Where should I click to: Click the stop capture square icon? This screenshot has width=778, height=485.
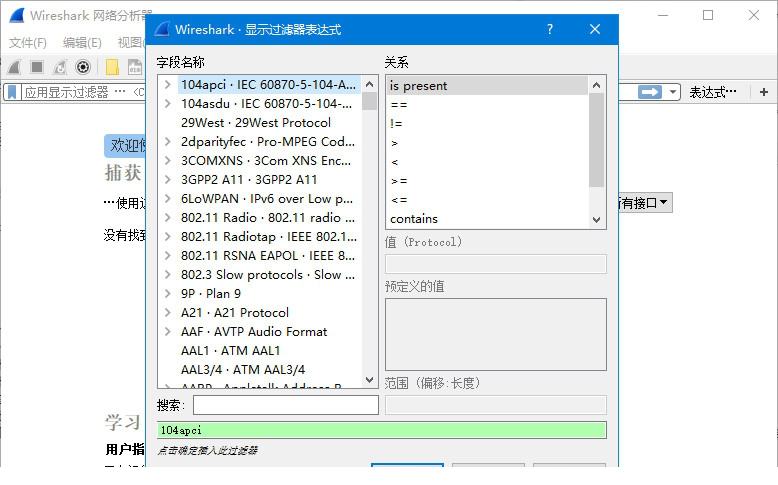click(x=37, y=67)
